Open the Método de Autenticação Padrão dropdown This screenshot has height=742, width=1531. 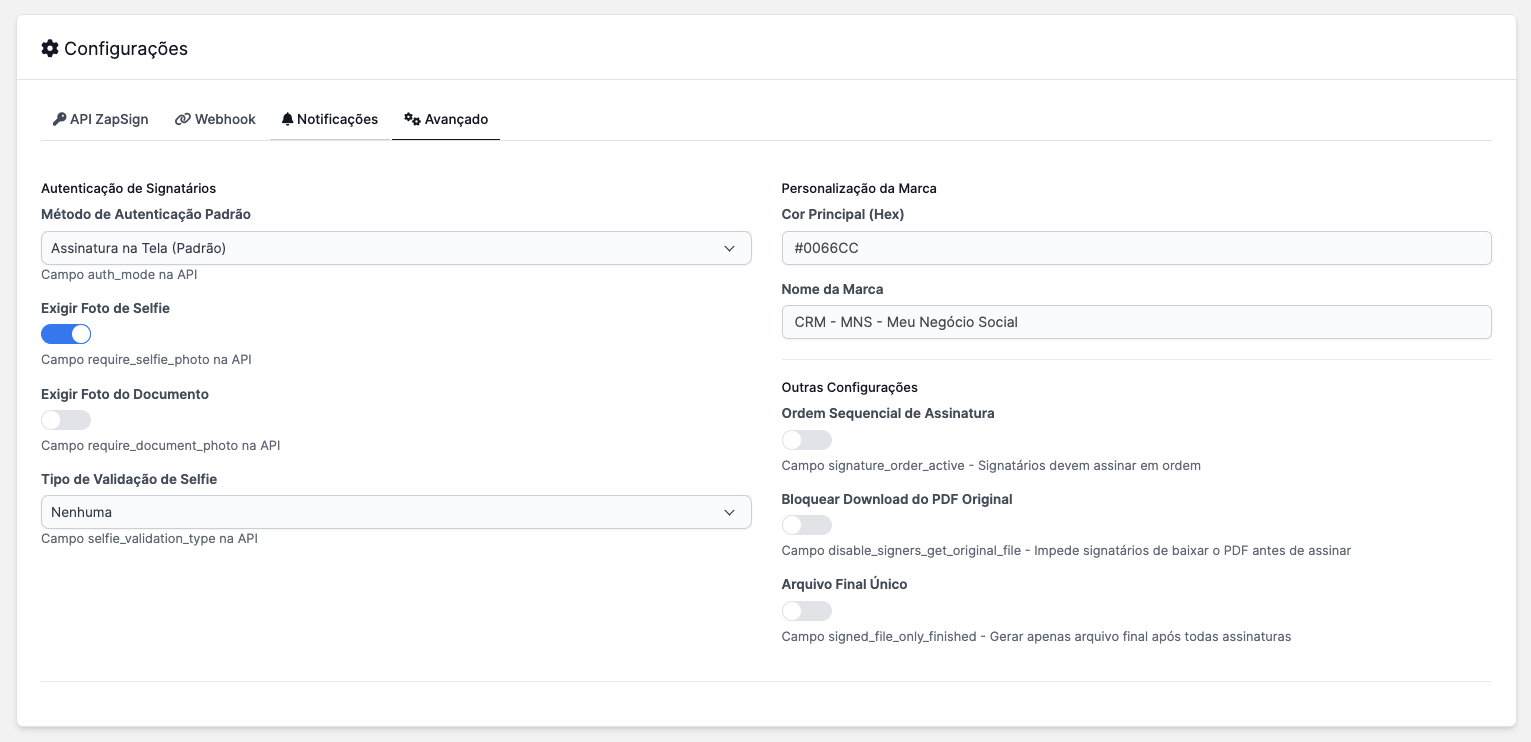tap(396, 247)
